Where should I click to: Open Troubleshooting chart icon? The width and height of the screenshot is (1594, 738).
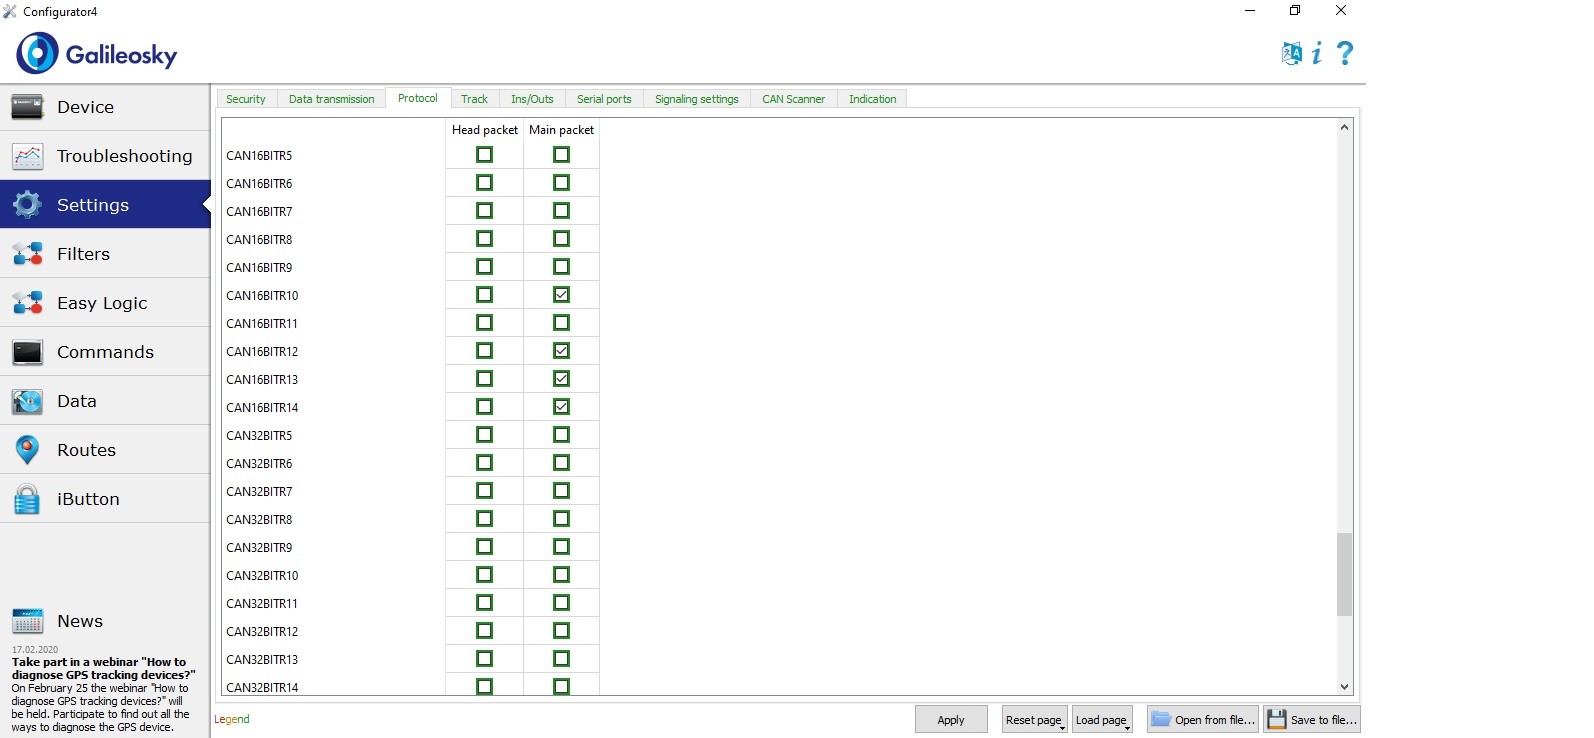(27, 156)
